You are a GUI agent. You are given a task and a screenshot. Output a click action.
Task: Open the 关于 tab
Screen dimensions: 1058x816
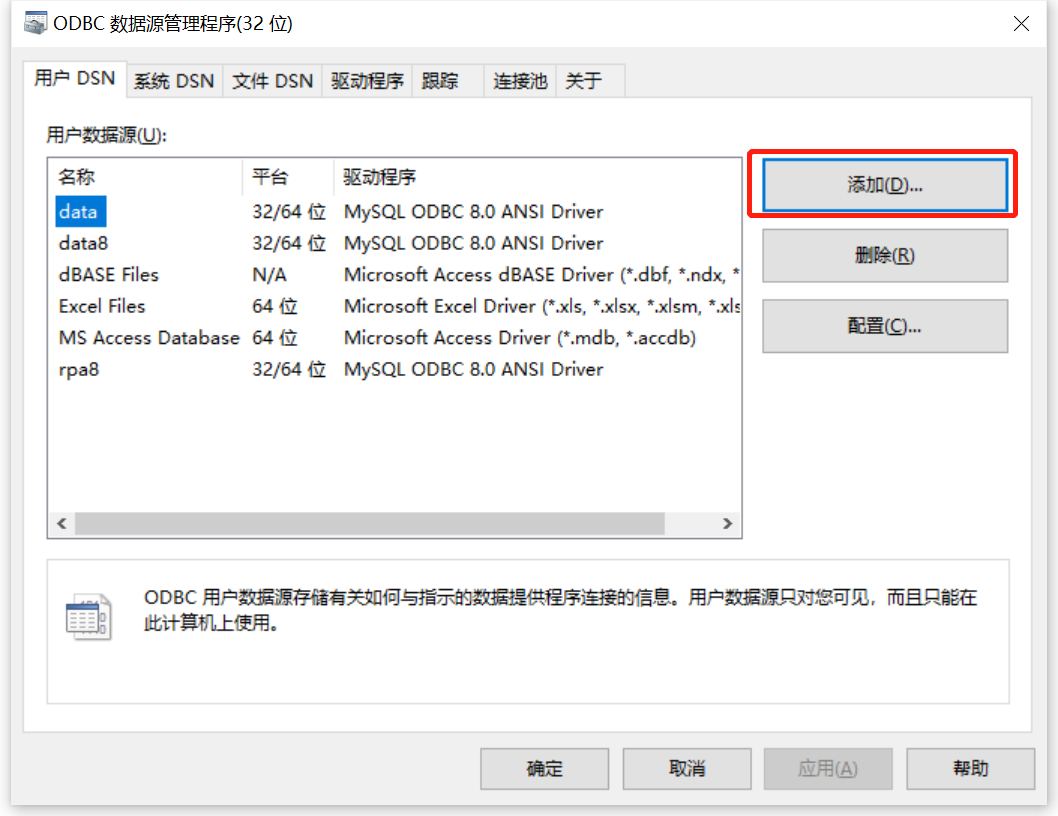click(584, 80)
